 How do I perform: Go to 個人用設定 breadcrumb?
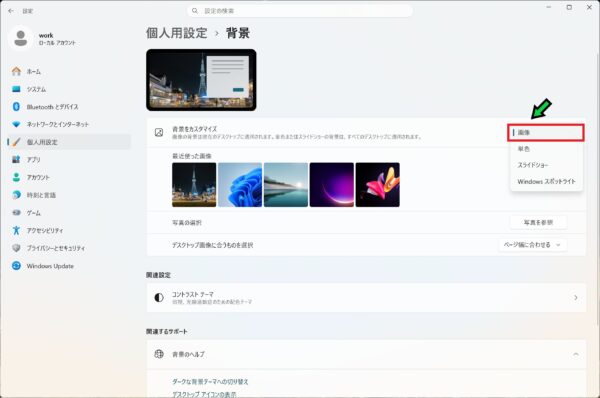coord(176,33)
